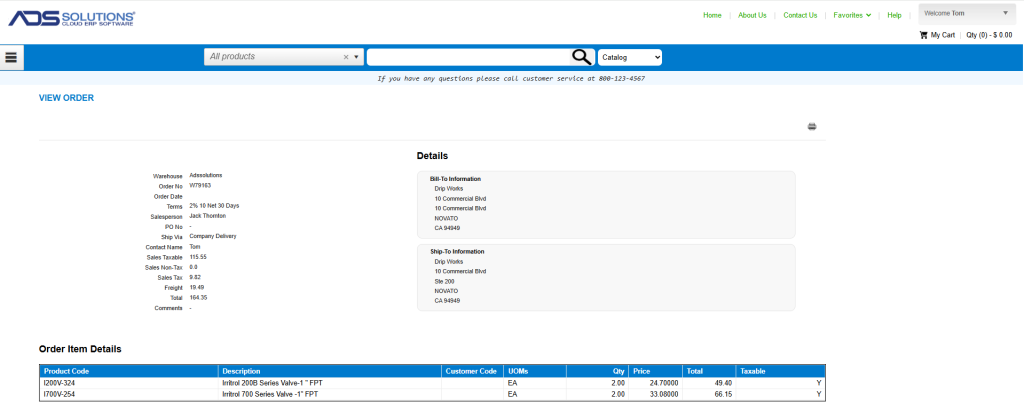Click the 49.40 total cell
The image size is (1024, 411).
tap(708, 384)
